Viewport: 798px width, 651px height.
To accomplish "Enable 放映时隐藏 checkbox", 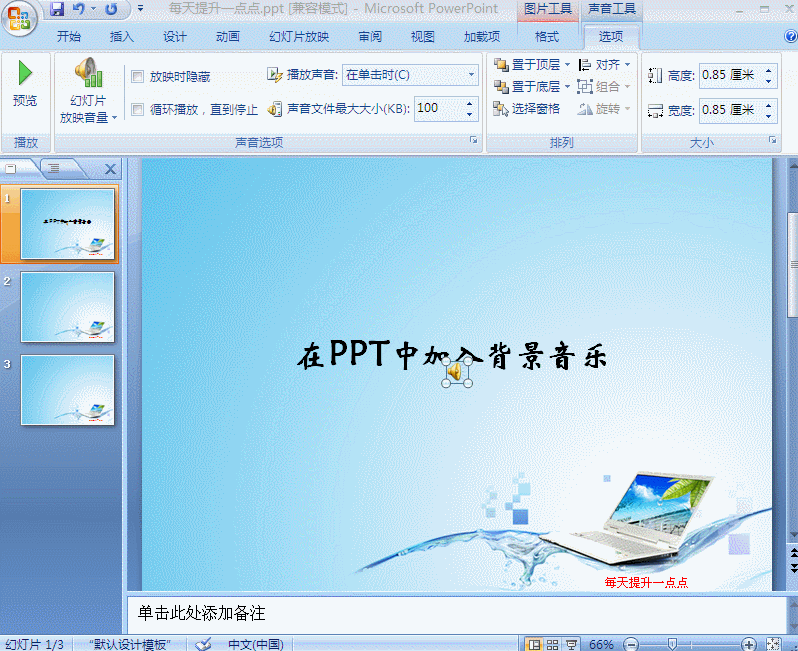I will [137, 76].
